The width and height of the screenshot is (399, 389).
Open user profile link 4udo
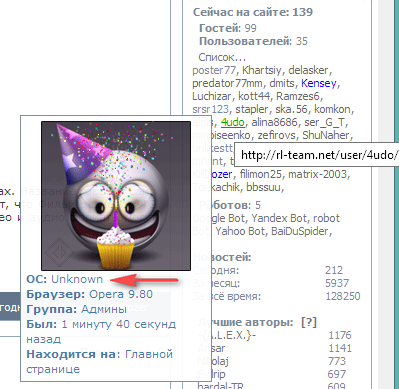pos(233,122)
